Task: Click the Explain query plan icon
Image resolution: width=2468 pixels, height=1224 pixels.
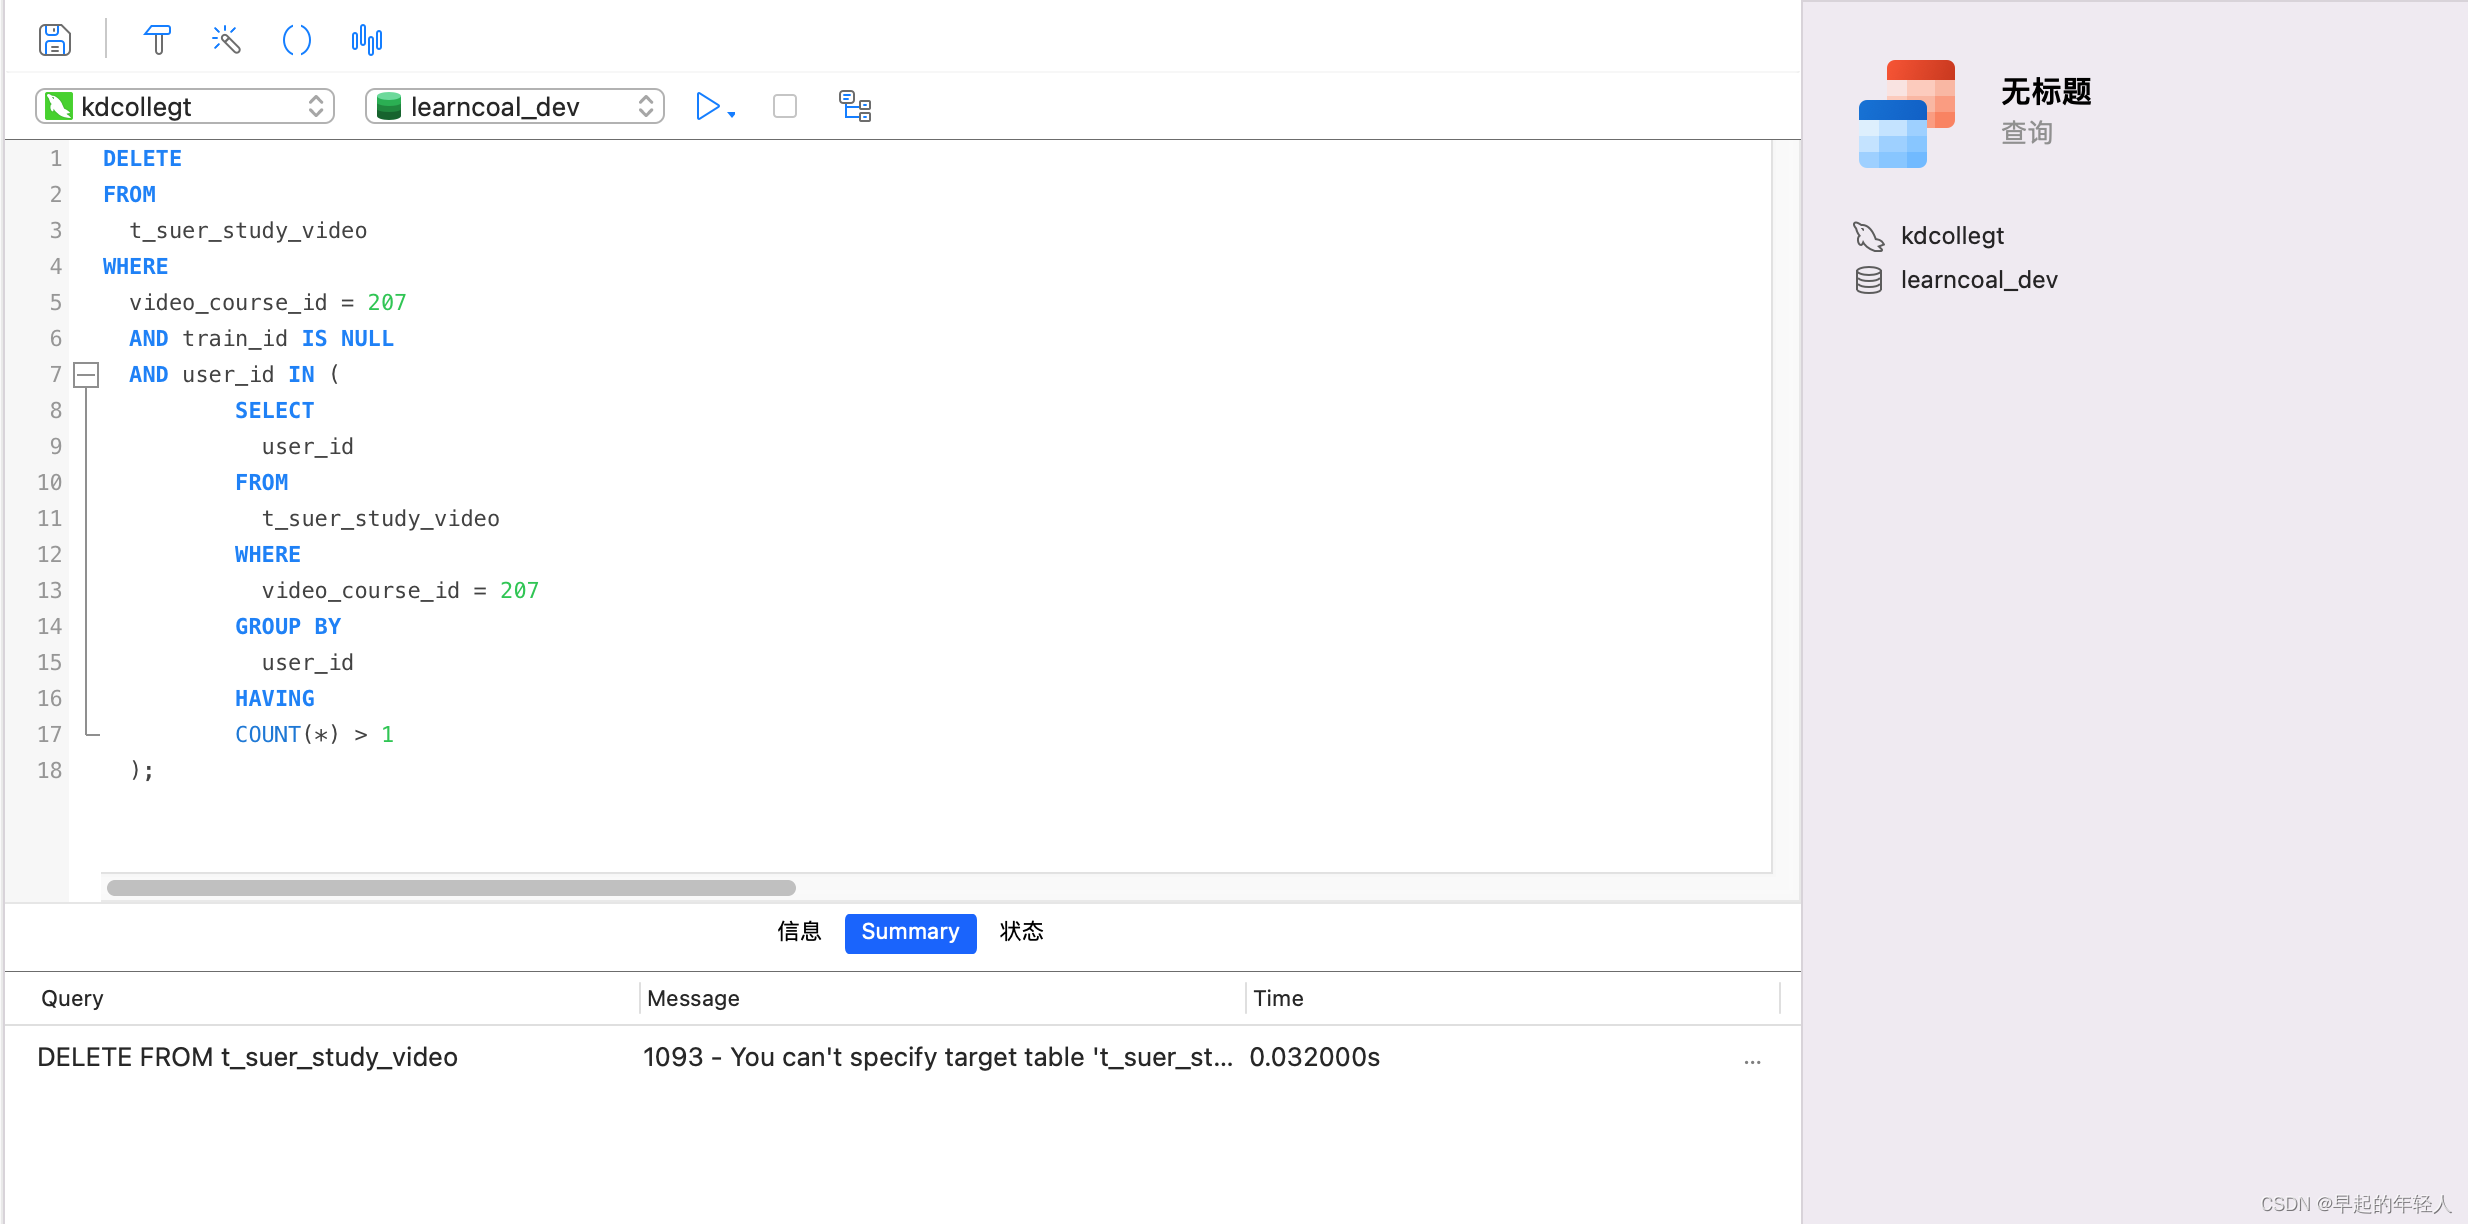Action: click(x=855, y=106)
